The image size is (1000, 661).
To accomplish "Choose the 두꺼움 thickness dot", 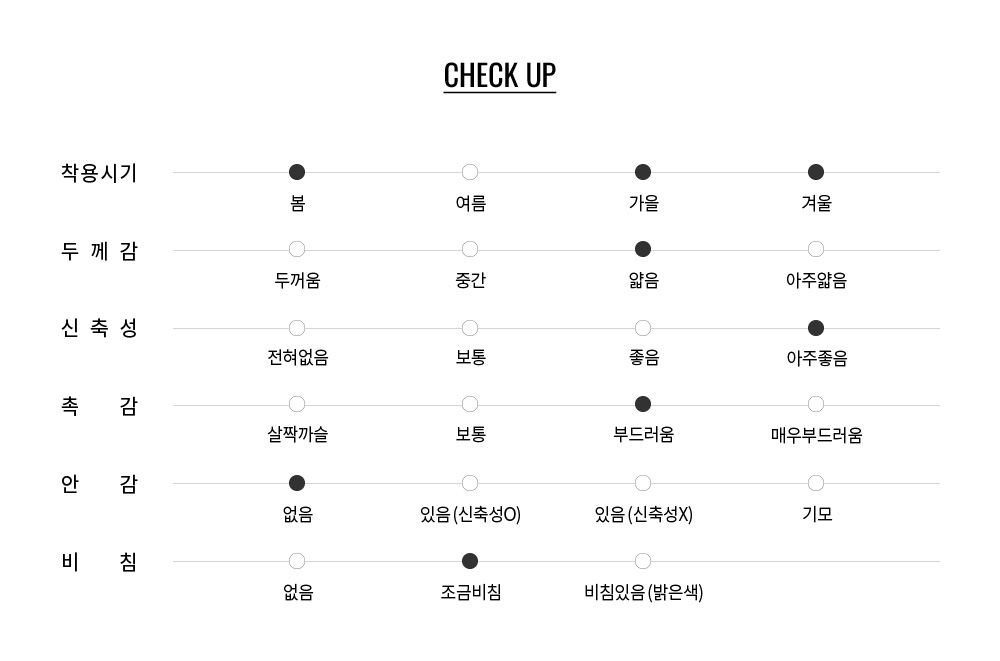I will click(x=297, y=249).
